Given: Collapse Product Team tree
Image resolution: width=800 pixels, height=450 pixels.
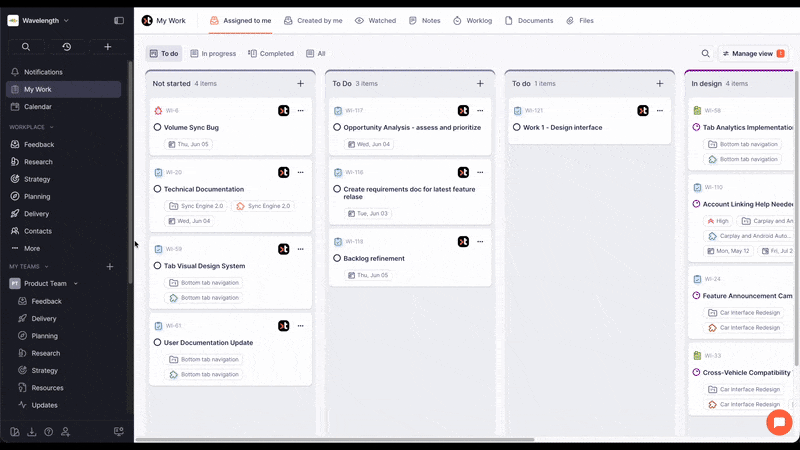Looking at the screenshot, I should click(x=76, y=284).
